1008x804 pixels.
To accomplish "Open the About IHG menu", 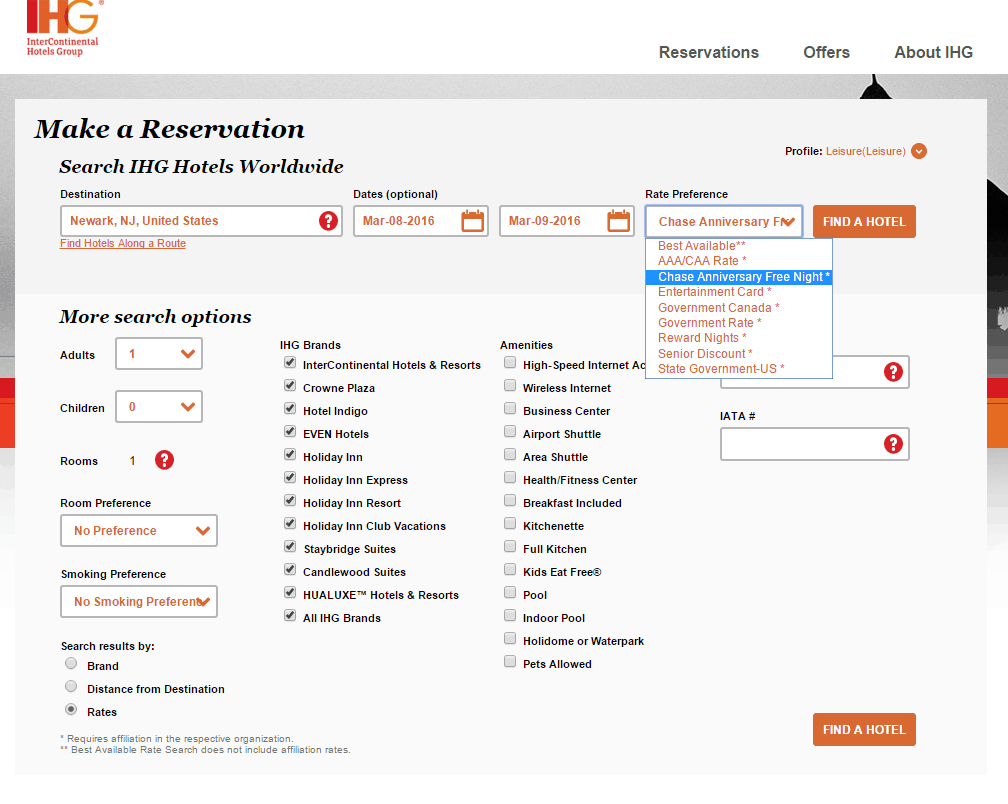I will pos(933,52).
